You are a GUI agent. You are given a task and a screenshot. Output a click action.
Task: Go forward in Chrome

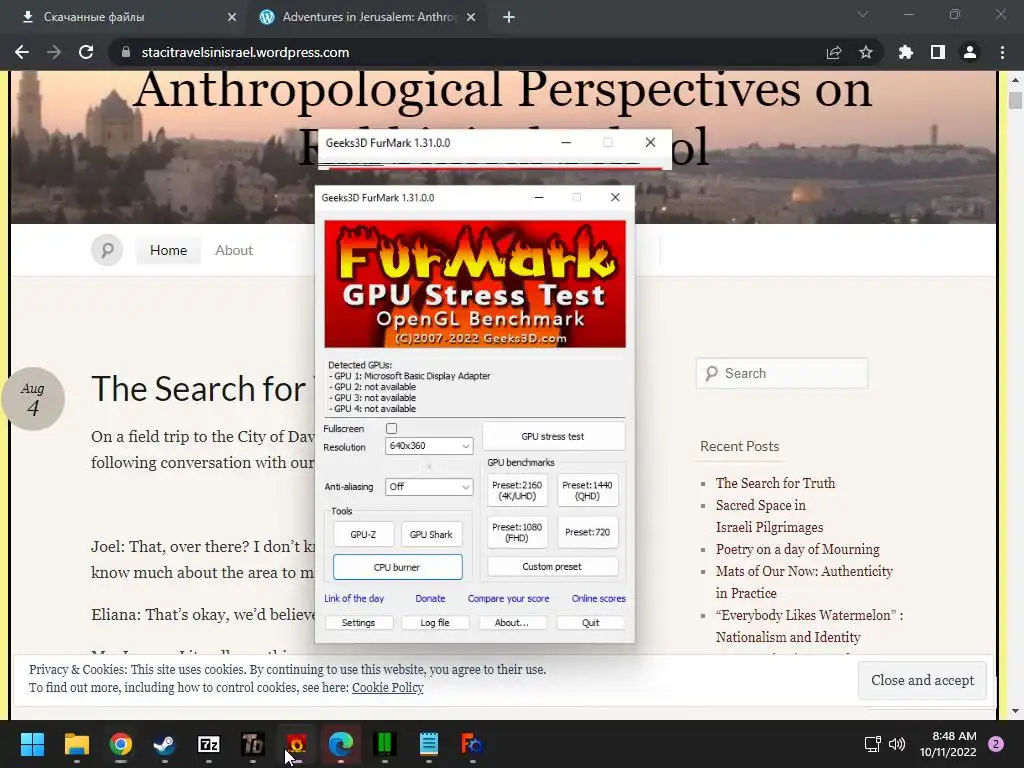pyautogui.click(x=54, y=52)
